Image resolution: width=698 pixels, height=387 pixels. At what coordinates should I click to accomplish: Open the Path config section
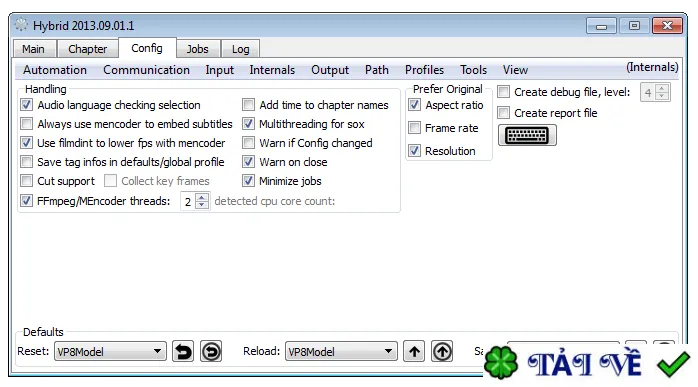pyautogui.click(x=377, y=70)
